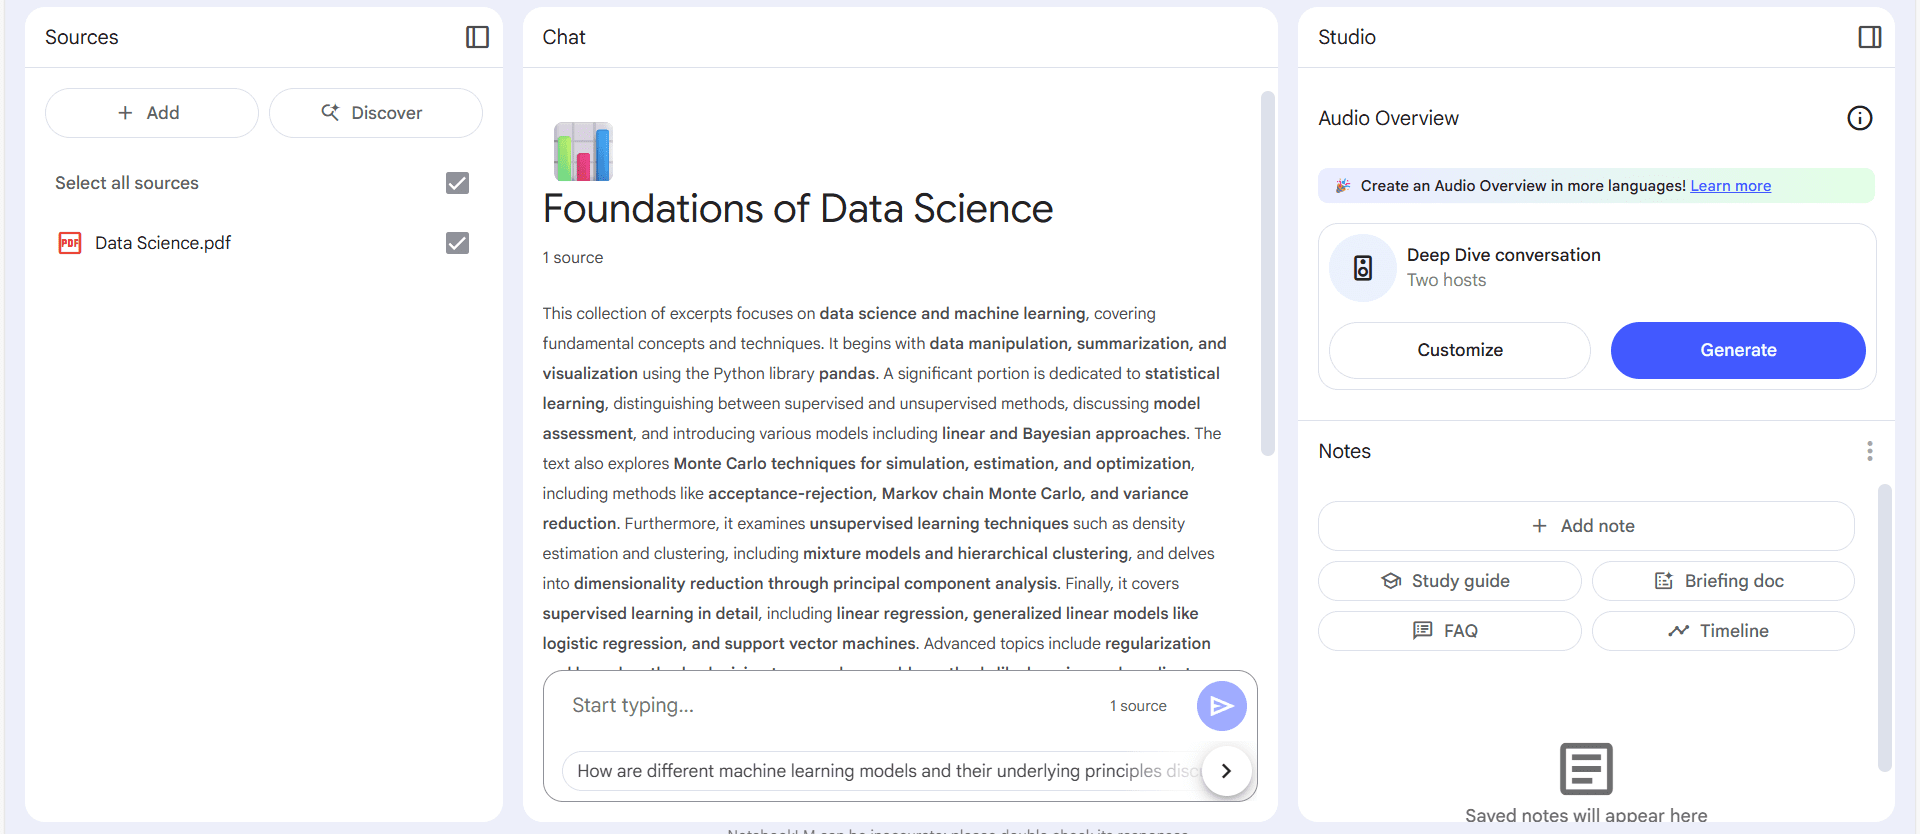Open Audio Overview info icon

point(1859,118)
